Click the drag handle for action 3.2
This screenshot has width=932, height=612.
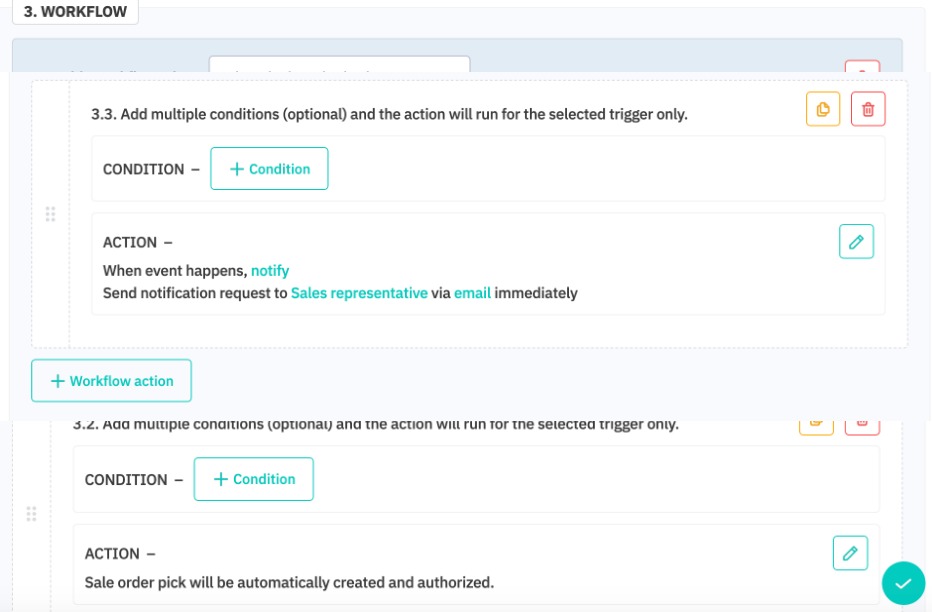pyautogui.click(x=31, y=514)
